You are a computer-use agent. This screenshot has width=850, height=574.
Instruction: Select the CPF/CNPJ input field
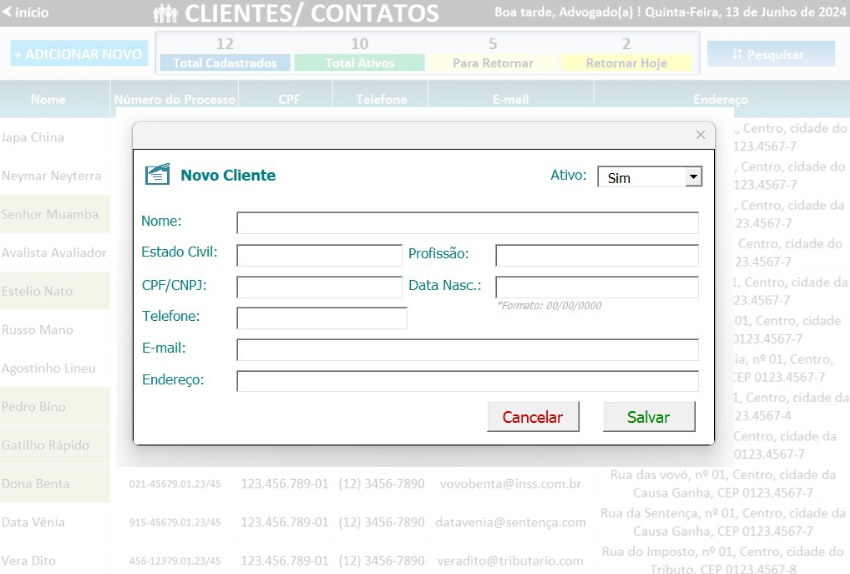coord(319,287)
